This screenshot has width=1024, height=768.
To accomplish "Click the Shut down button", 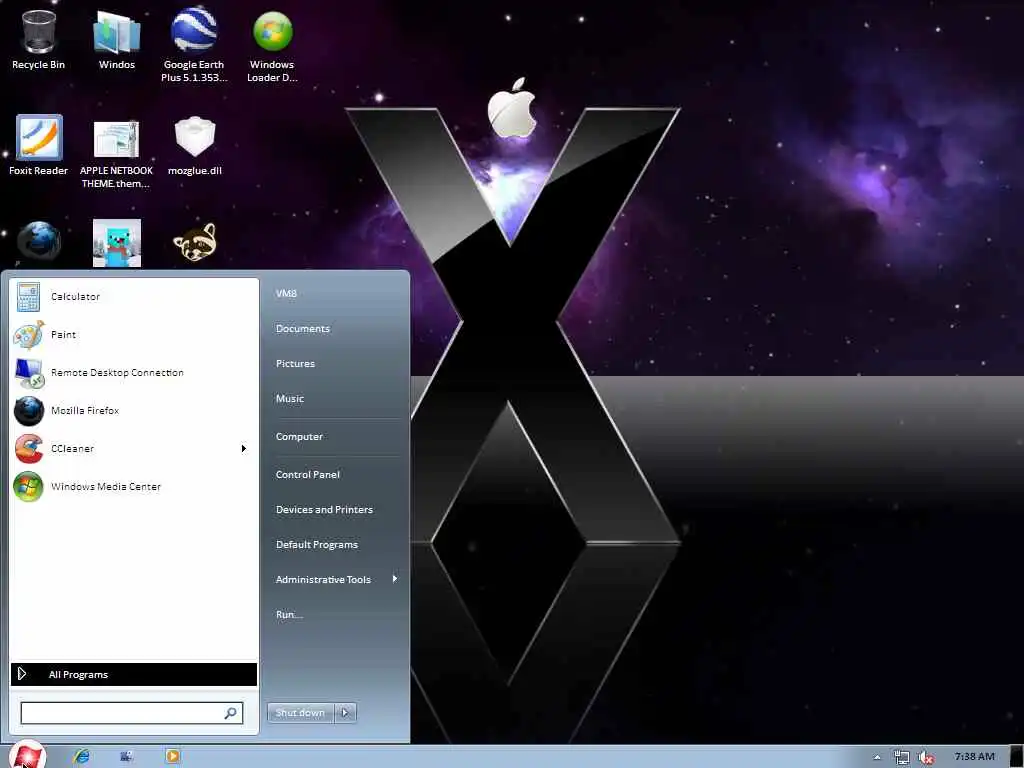I will [x=300, y=712].
